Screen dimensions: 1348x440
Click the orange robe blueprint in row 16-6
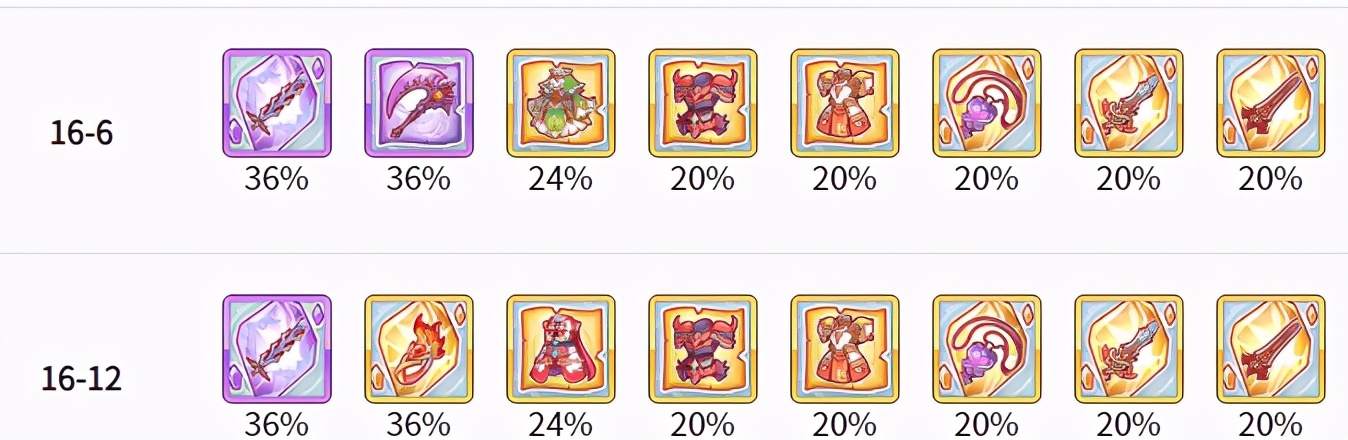(x=845, y=103)
